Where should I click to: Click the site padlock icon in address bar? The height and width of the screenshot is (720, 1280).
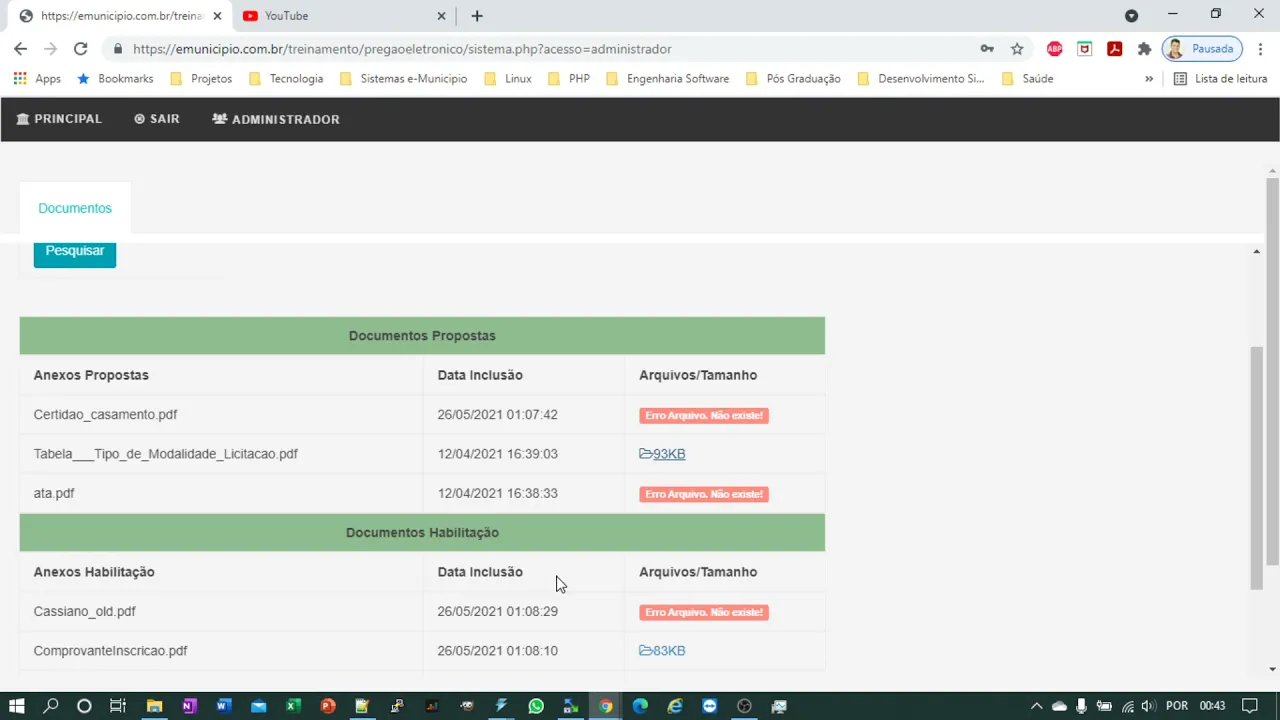[118, 49]
